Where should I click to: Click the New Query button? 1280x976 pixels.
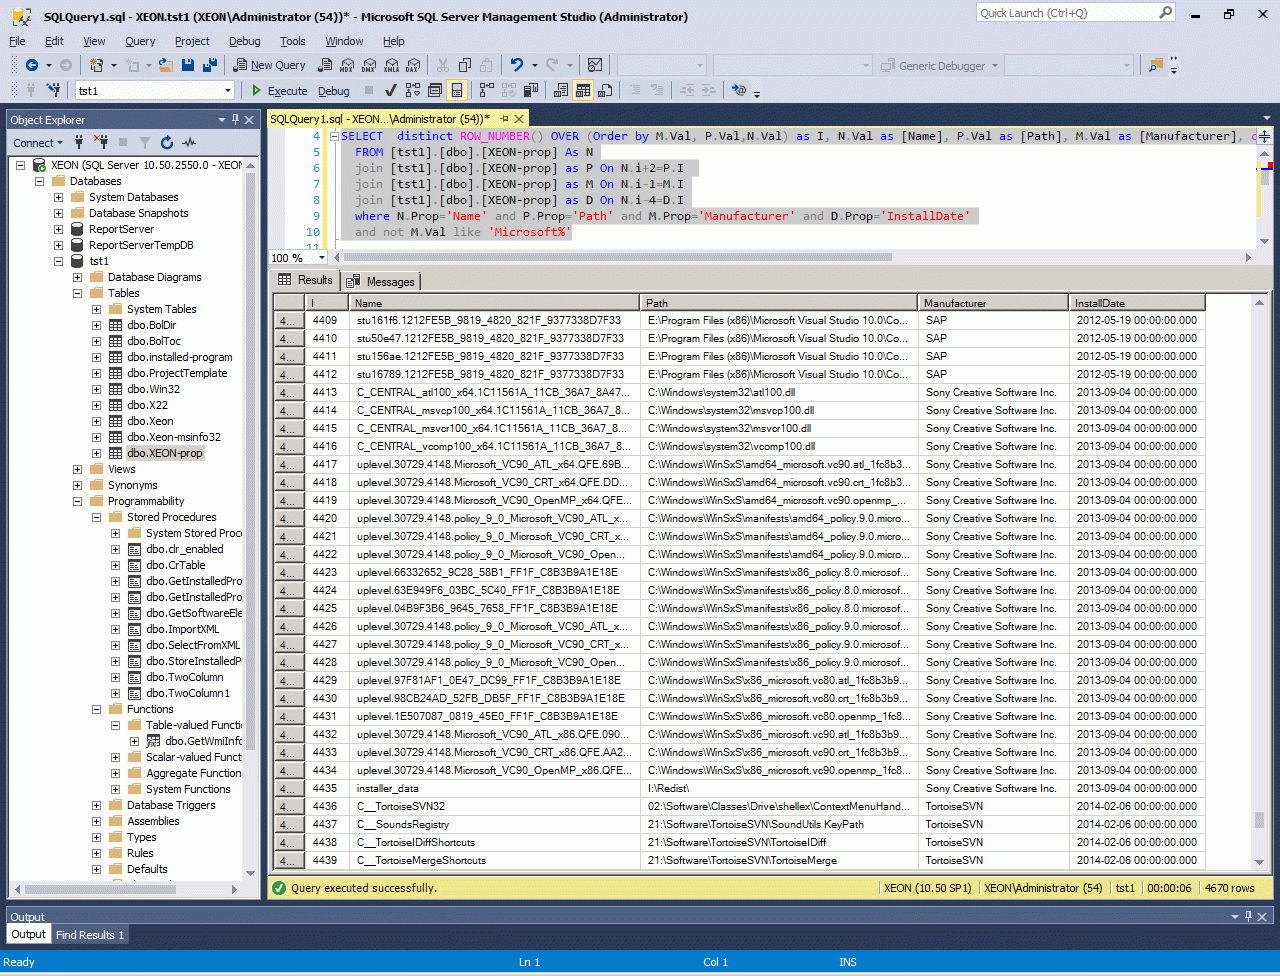pos(270,65)
